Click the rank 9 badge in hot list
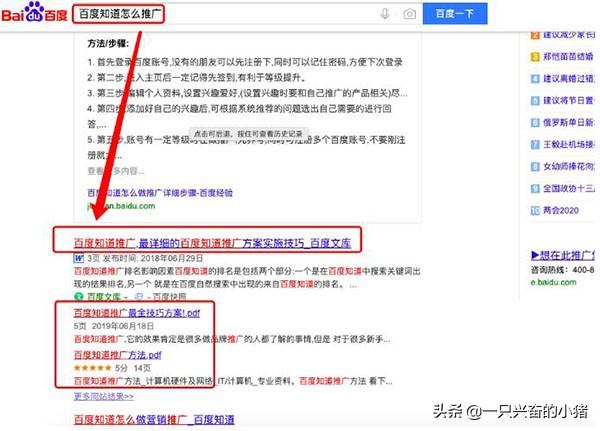Image resolution: width=600 pixels, height=431 pixels. 535,188
